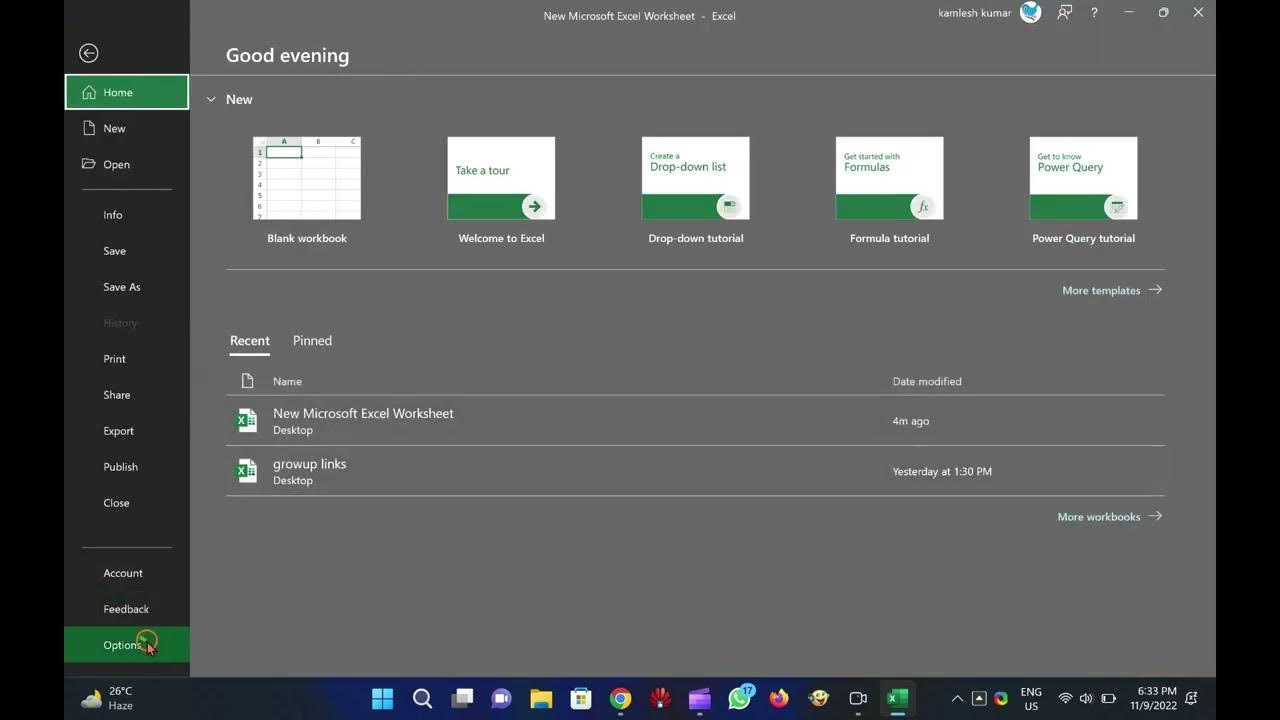Screen dimensions: 1280x720
Task: Open taskbar Search
Action: (422, 698)
